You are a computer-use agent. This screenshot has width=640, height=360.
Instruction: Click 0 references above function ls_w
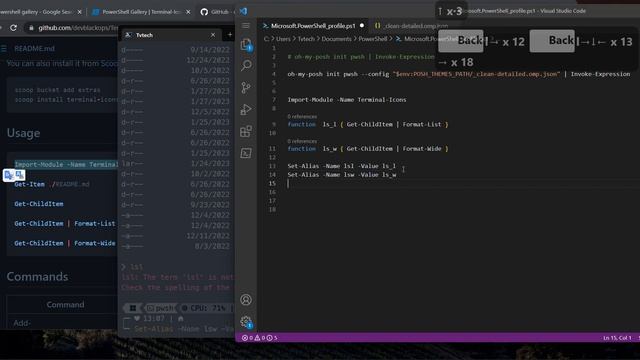click(302, 141)
